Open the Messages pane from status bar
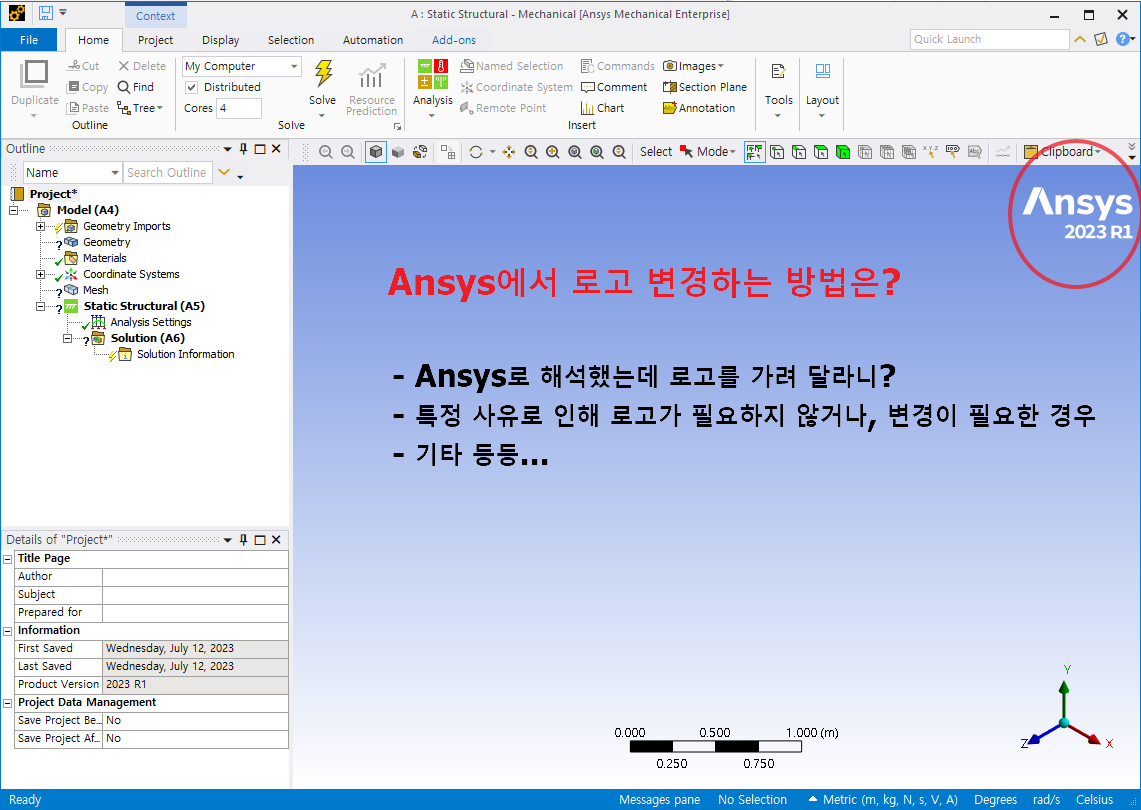1141x810 pixels. click(659, 800)
